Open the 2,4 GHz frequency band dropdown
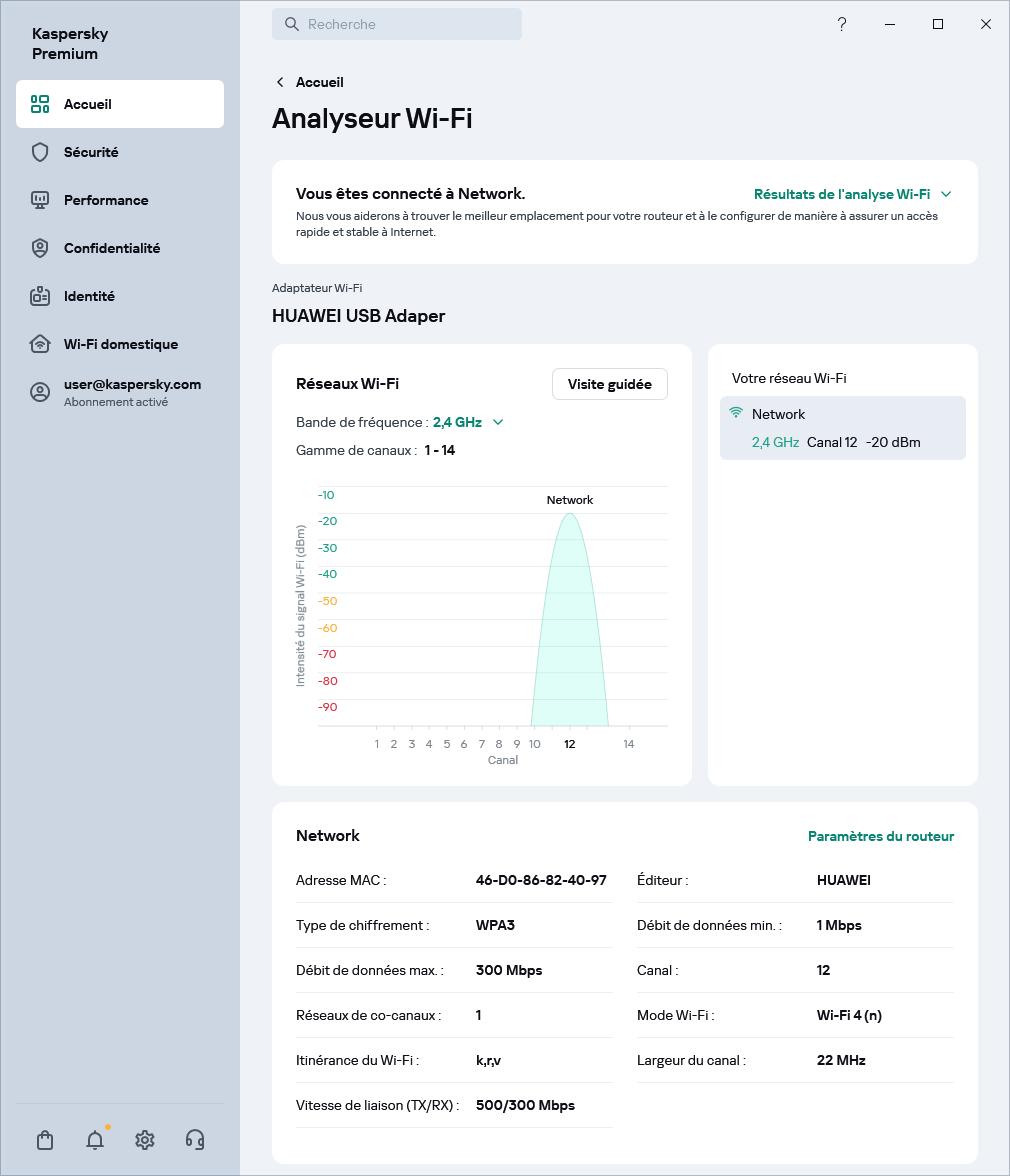Viewport: 1010px width, 1176px height. click(x=468, y=422)
